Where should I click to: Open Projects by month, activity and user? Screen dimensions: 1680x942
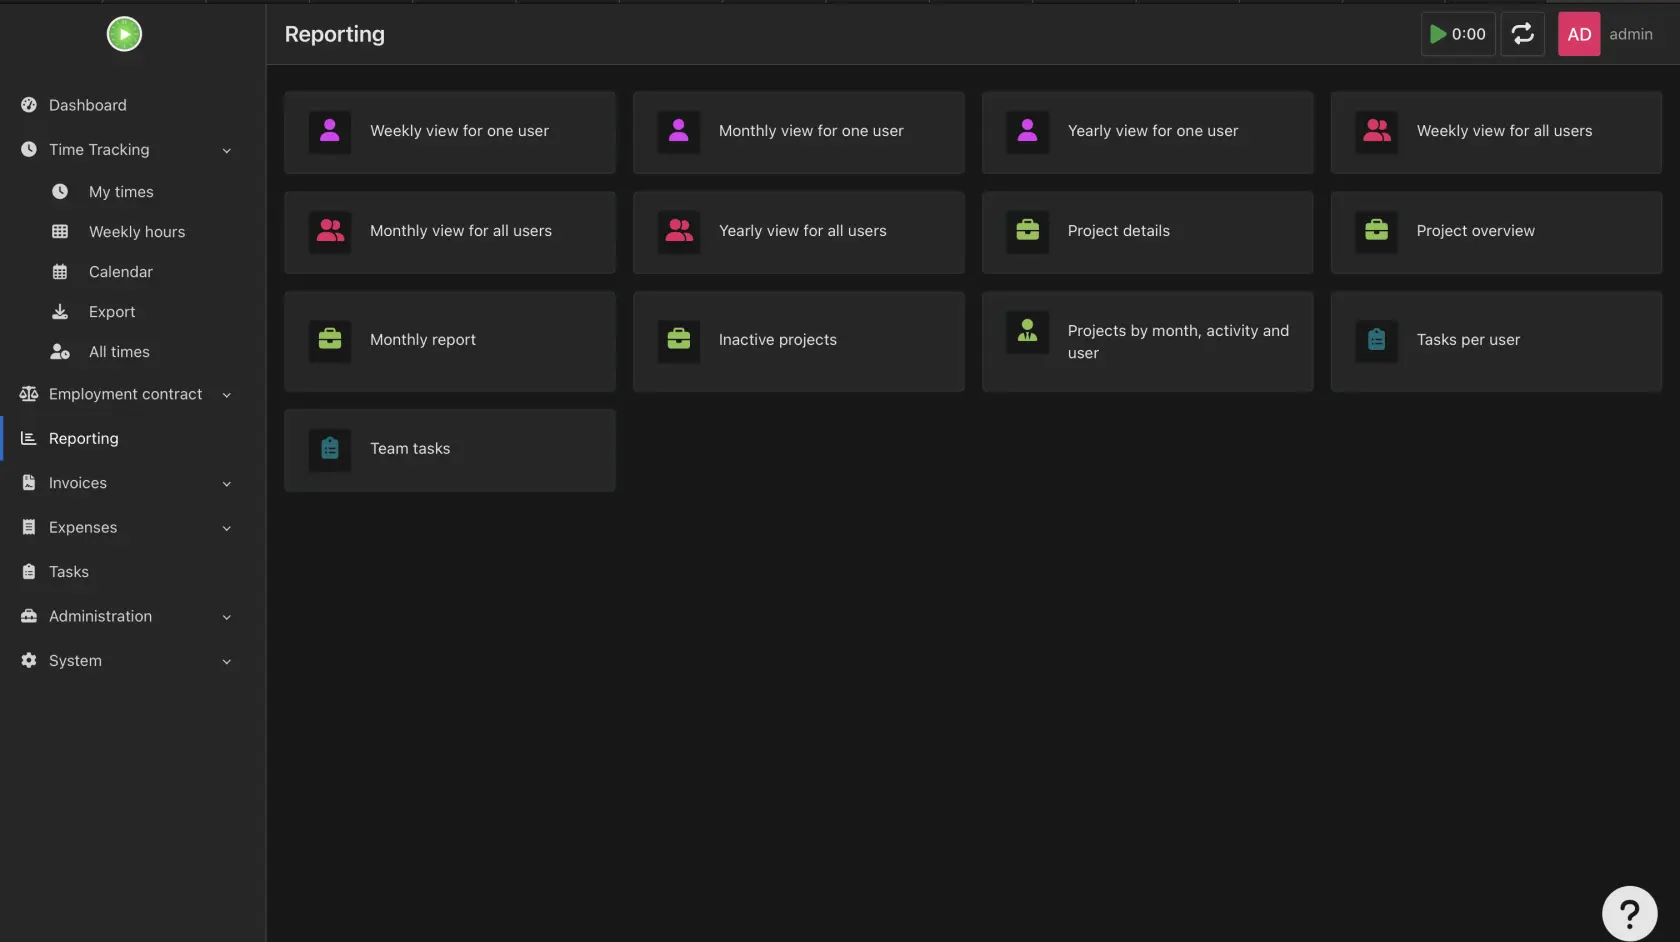click(x=1147, y=341)
